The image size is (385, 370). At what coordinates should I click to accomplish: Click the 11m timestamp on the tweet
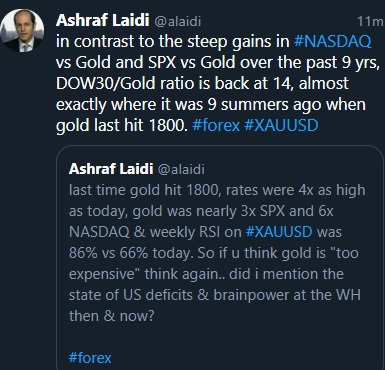[x=370, y=21]
